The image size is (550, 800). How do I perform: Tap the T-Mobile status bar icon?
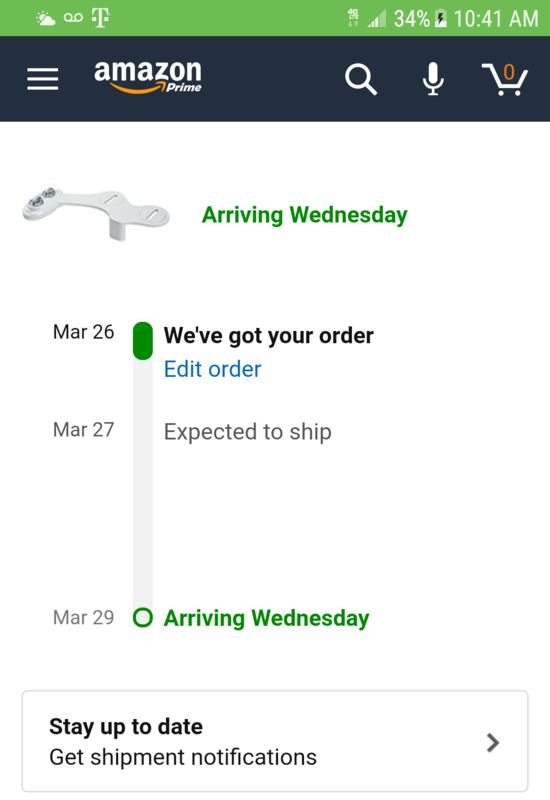(x=101, y=18)
